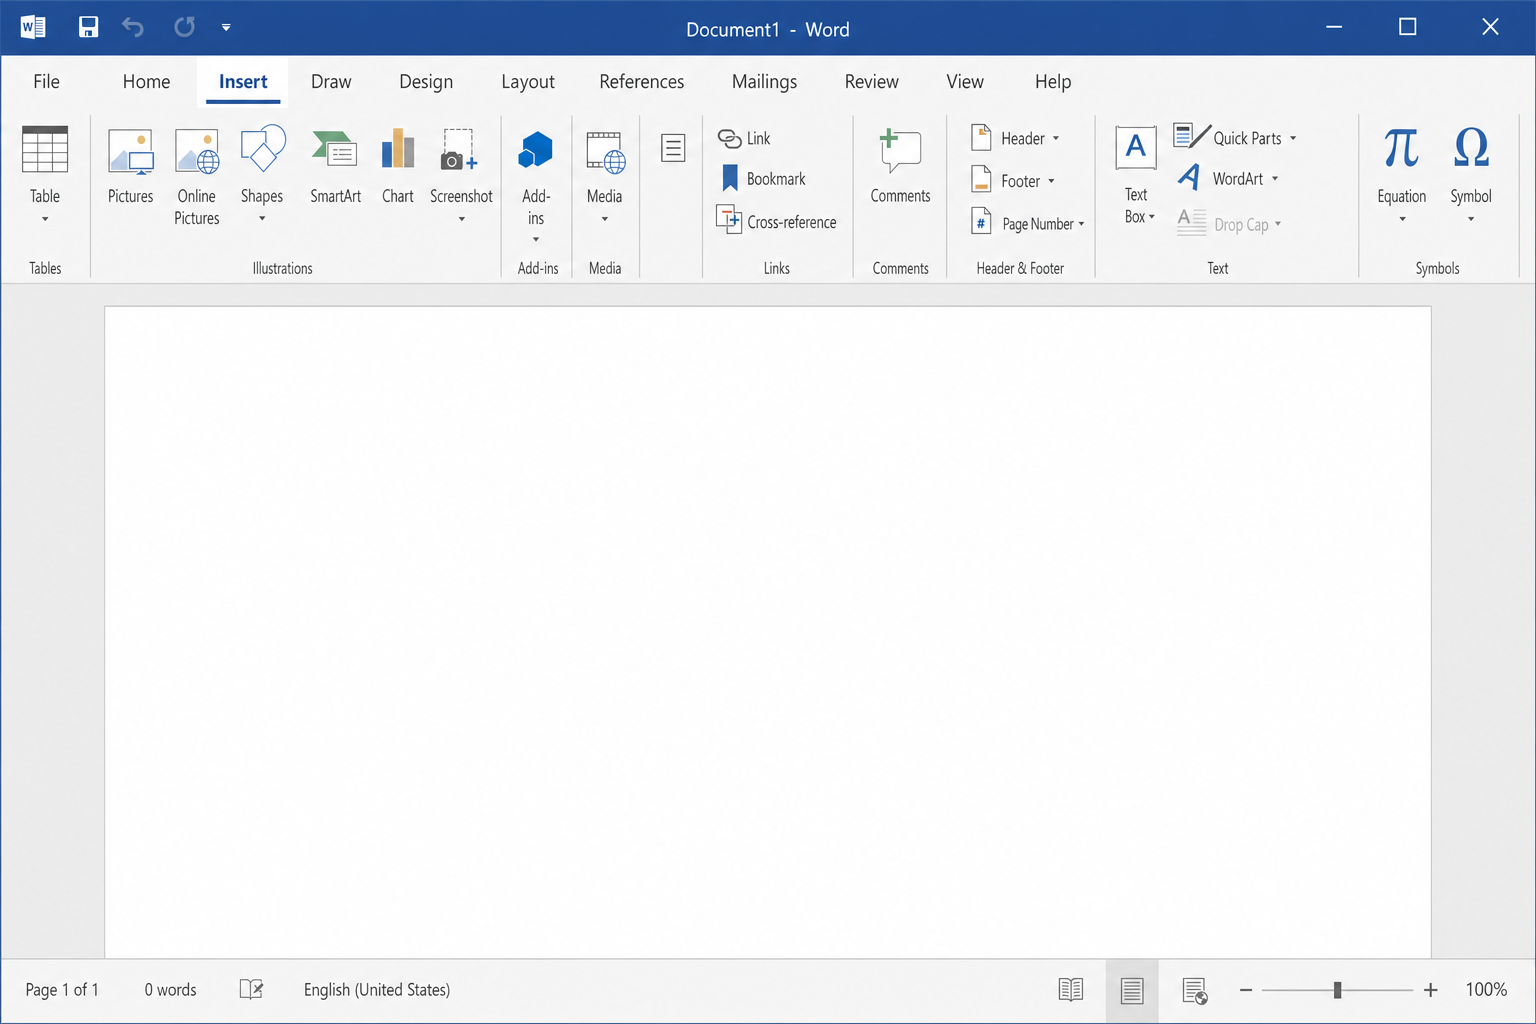Screen dimensions: 1536x1024
Task: Maximize the Word window
Action: (1408, 27)
